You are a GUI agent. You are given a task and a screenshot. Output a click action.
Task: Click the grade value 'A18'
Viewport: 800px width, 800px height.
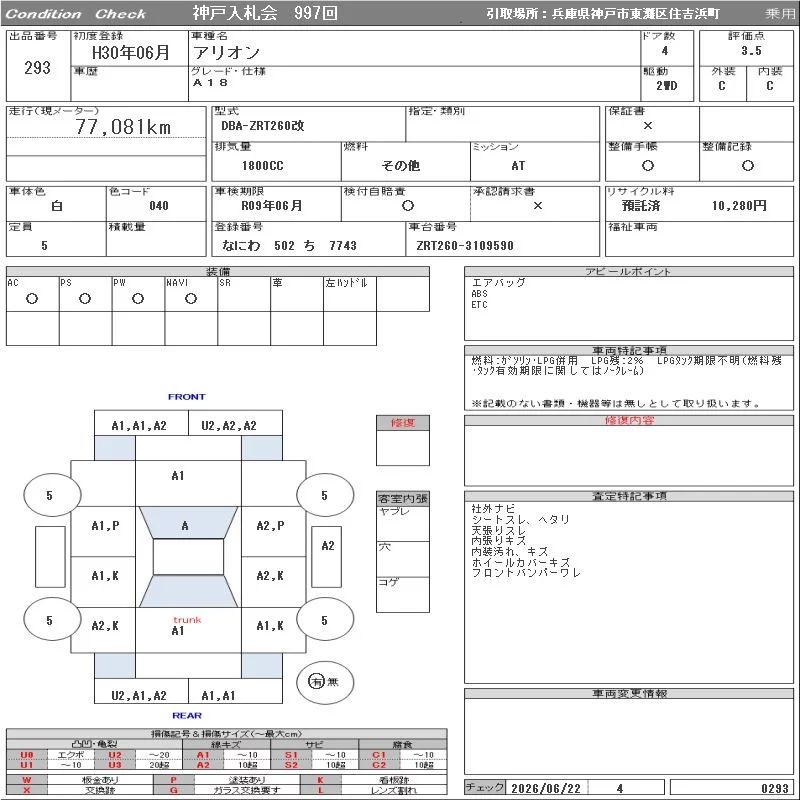(x=210, y=82)
